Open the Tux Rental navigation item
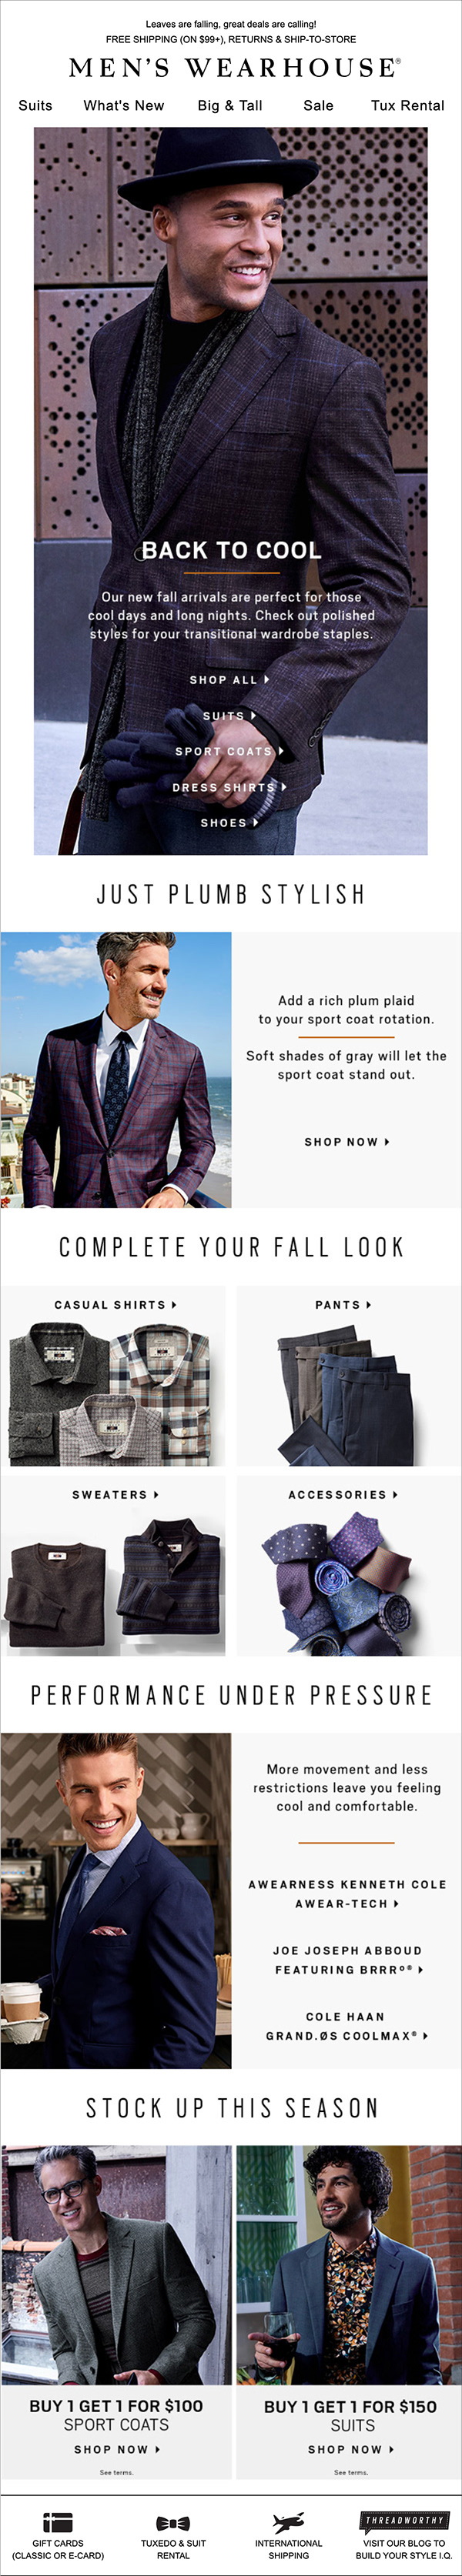Screen dimensions: 462x2576 [x=407, y=105]
